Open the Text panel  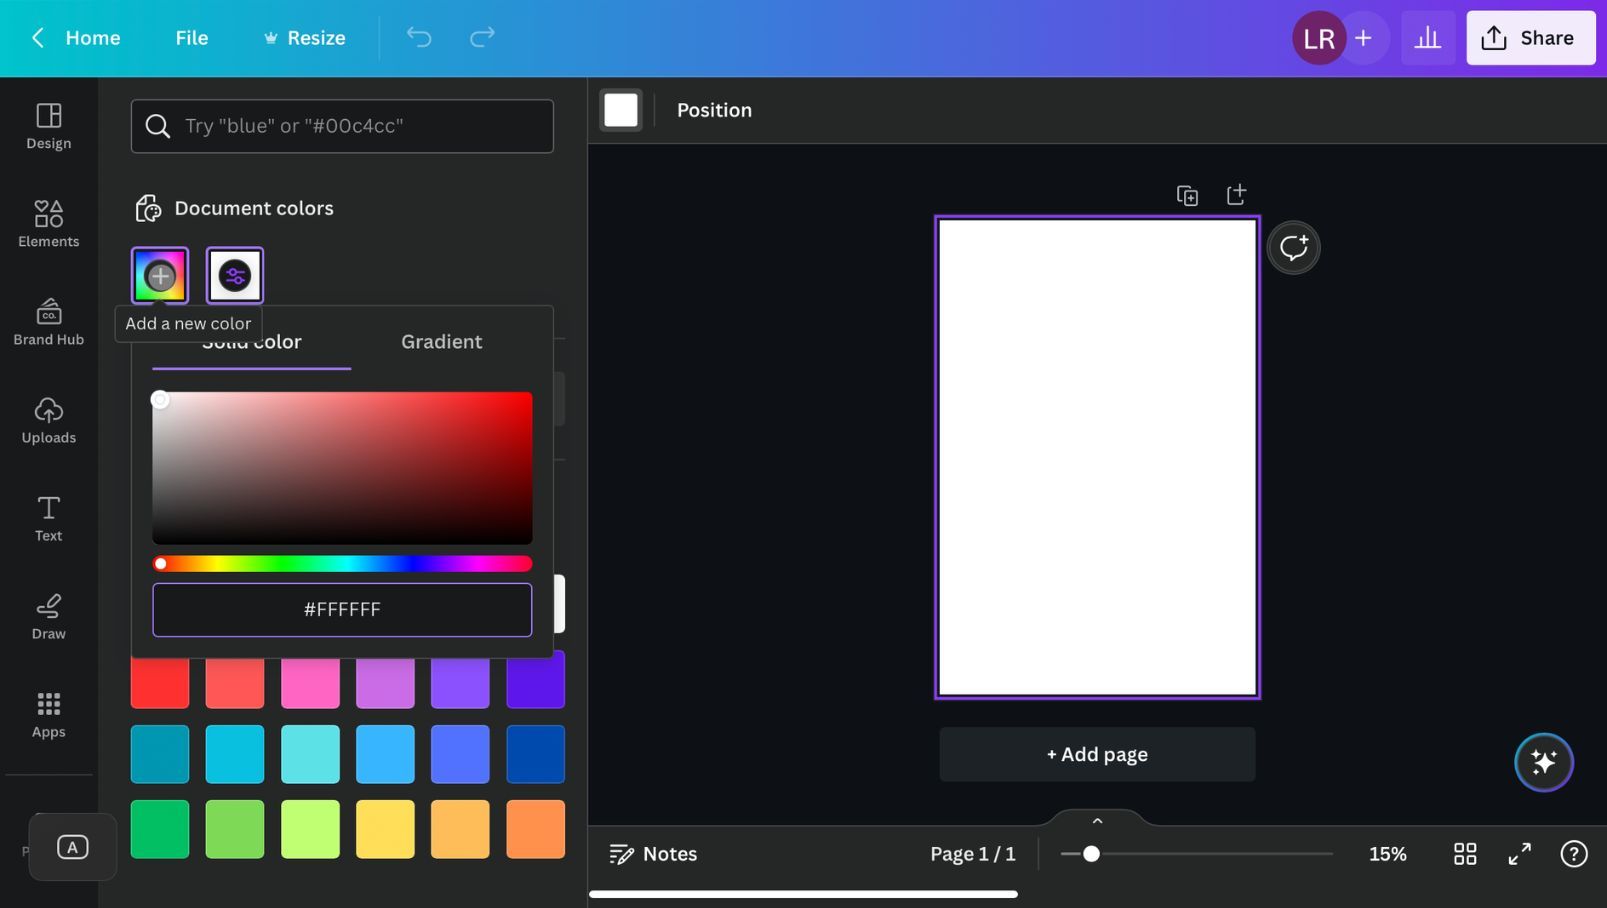tap(48, 518)
